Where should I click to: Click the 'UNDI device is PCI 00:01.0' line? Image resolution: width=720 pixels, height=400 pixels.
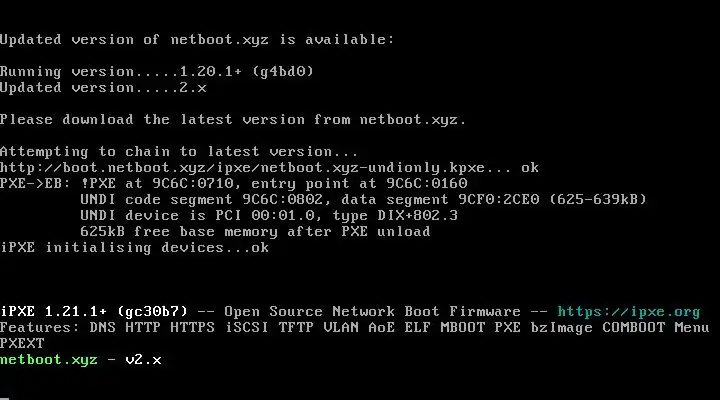[268, 216]
